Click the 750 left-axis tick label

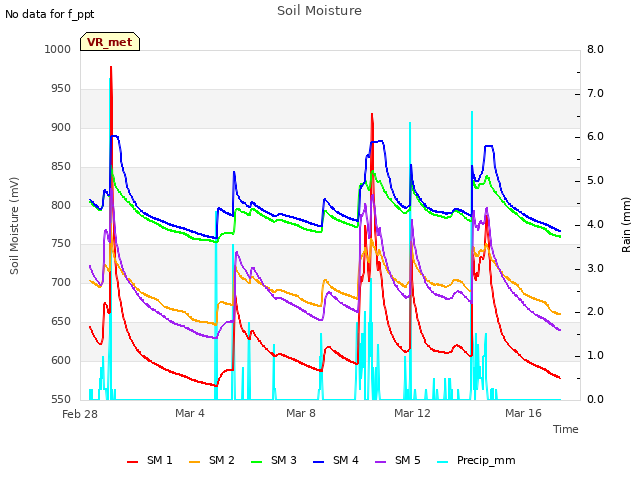(61, 244)
